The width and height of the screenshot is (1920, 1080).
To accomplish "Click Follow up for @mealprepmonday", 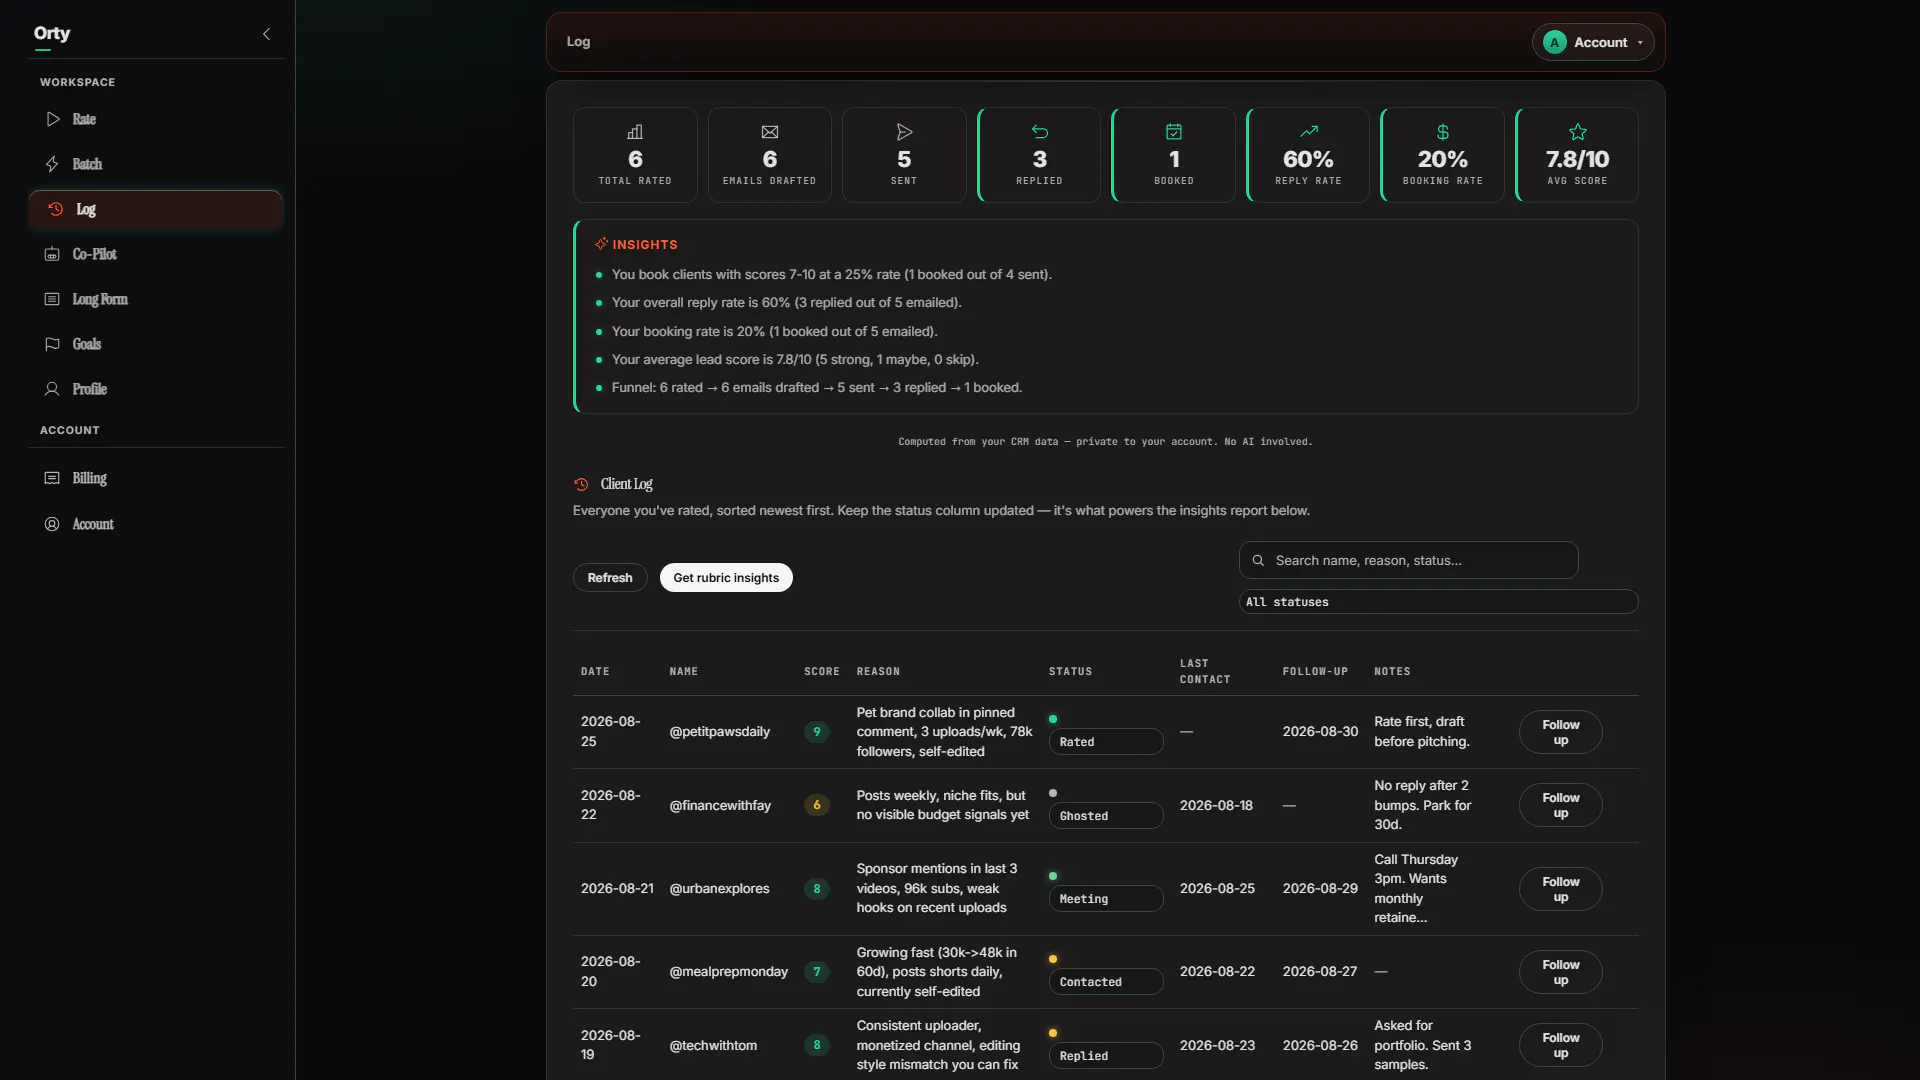I will [x=1560, y=972].
